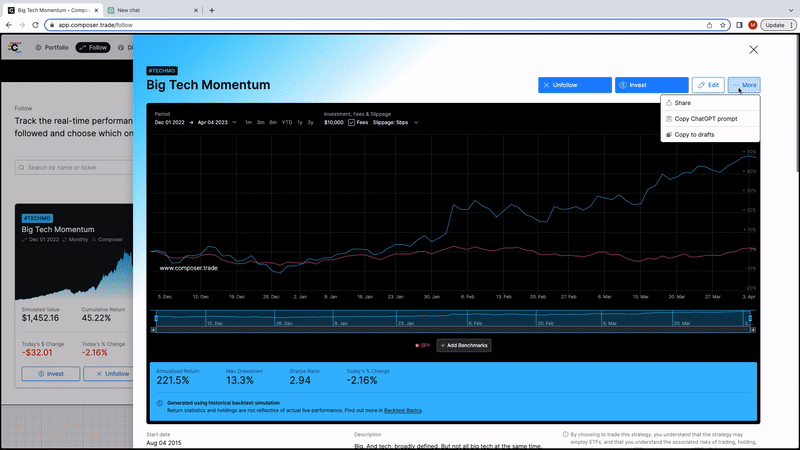Screen dimensions: 800x450
Task: Click the left arrow of the chart navigator scrollbar
Action: [153, 330]
